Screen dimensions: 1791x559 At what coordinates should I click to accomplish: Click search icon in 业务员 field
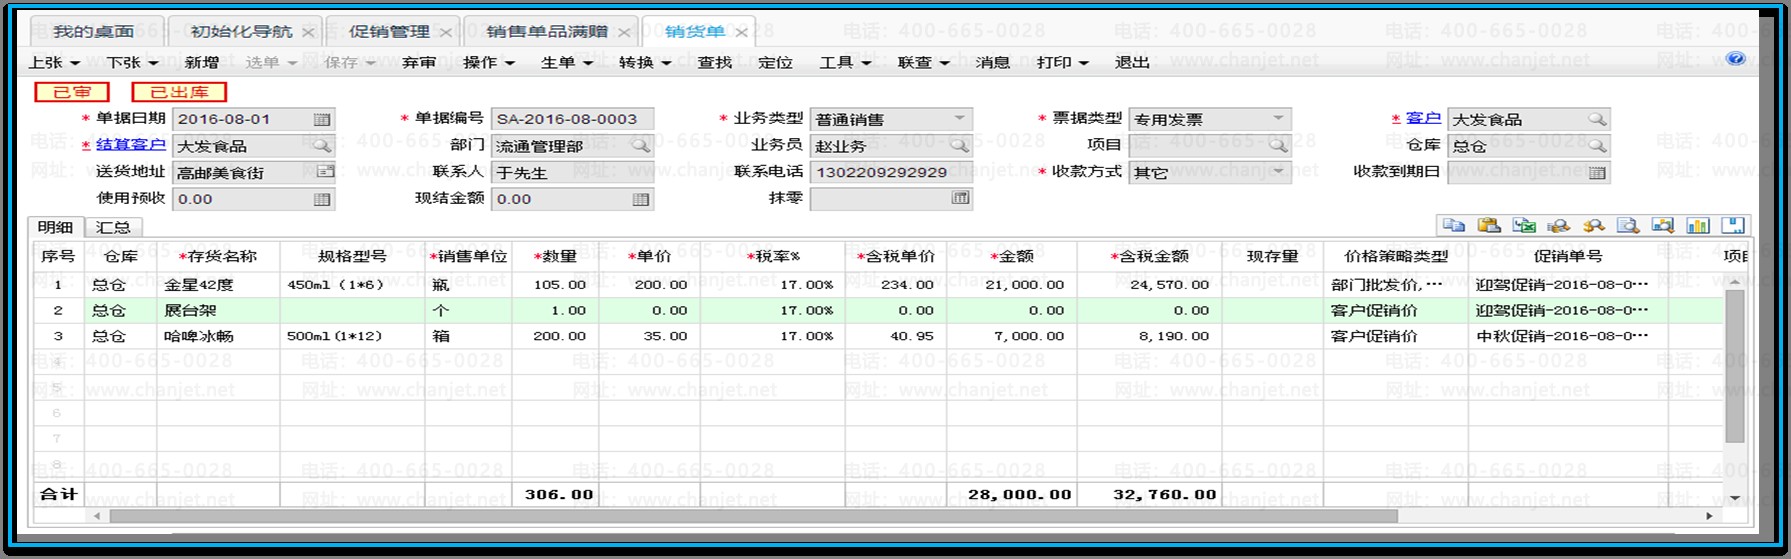(959, 146)
